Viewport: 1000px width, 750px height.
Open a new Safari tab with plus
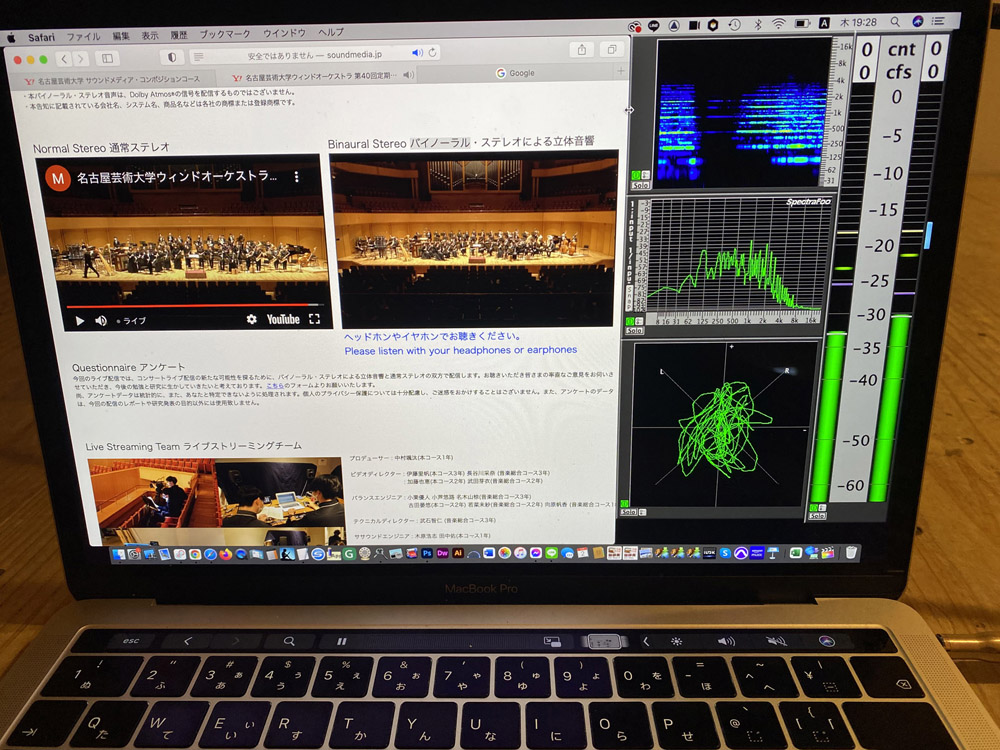(620, 71)
